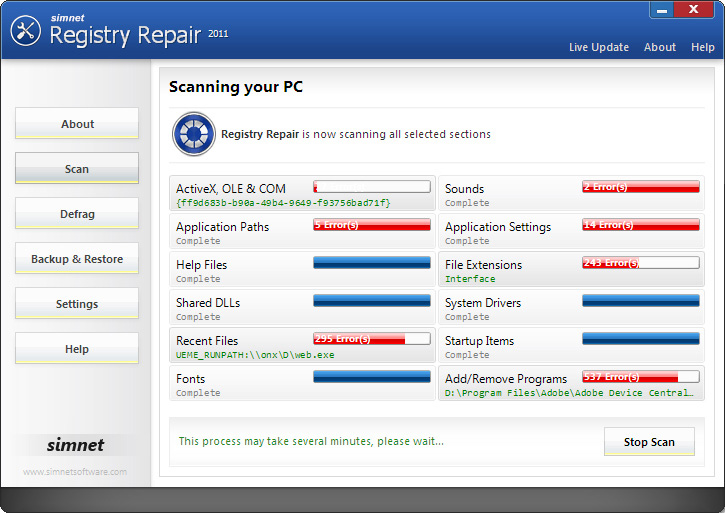The height and width of the screenshot is (513, 725).
Task: Select the Scan sidebar button
Action: 77,169
